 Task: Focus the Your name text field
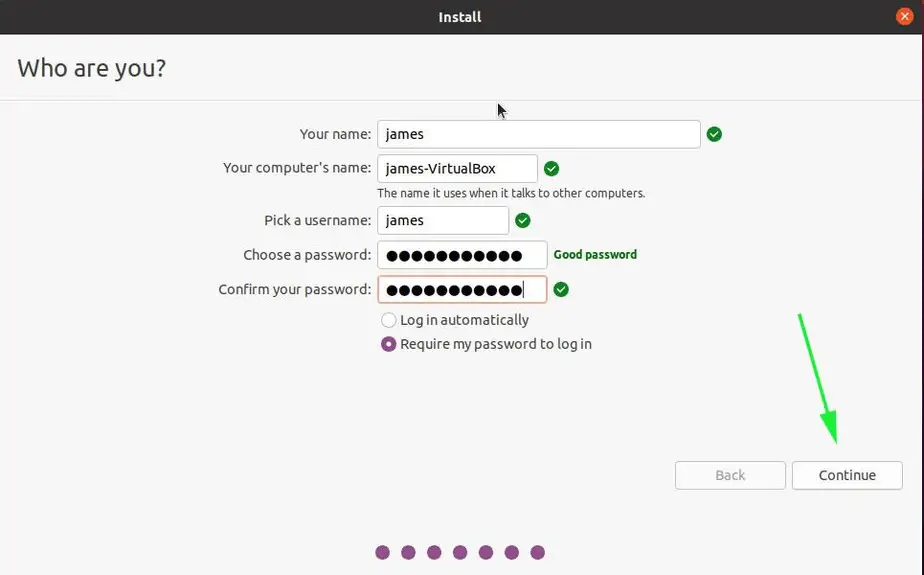539,134
